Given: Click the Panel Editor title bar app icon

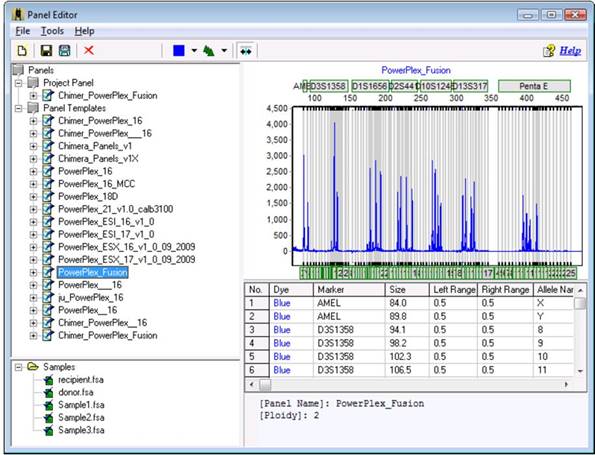Looking at the screenshot, I should 17,15.
